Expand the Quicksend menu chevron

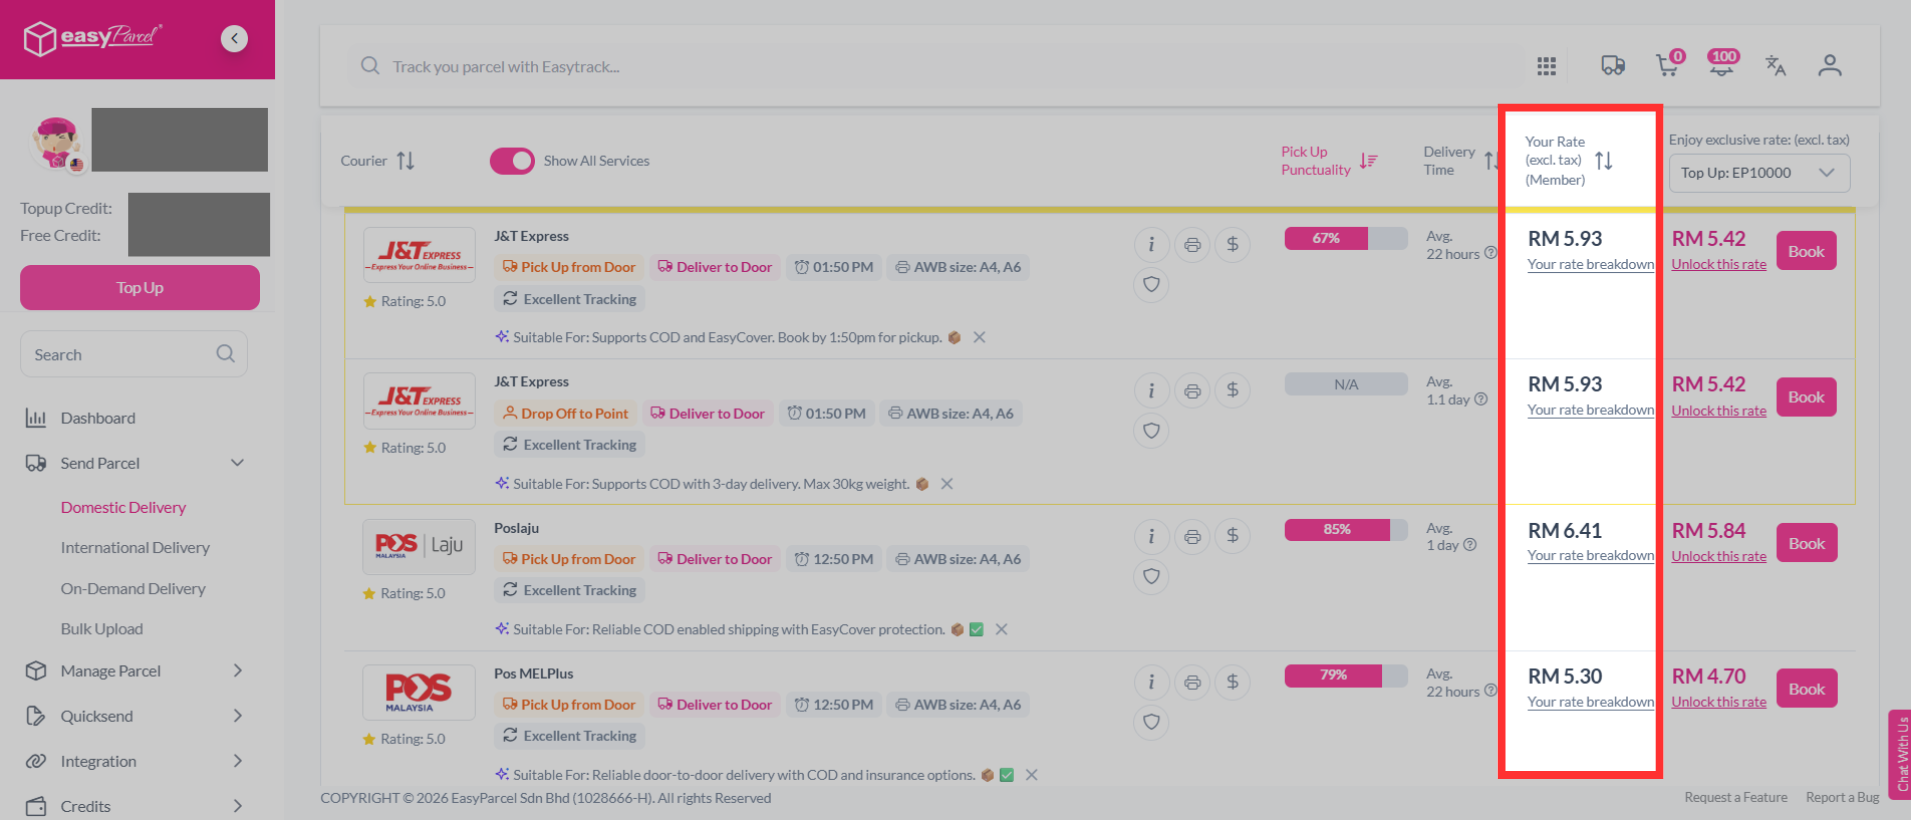(237, 716)
